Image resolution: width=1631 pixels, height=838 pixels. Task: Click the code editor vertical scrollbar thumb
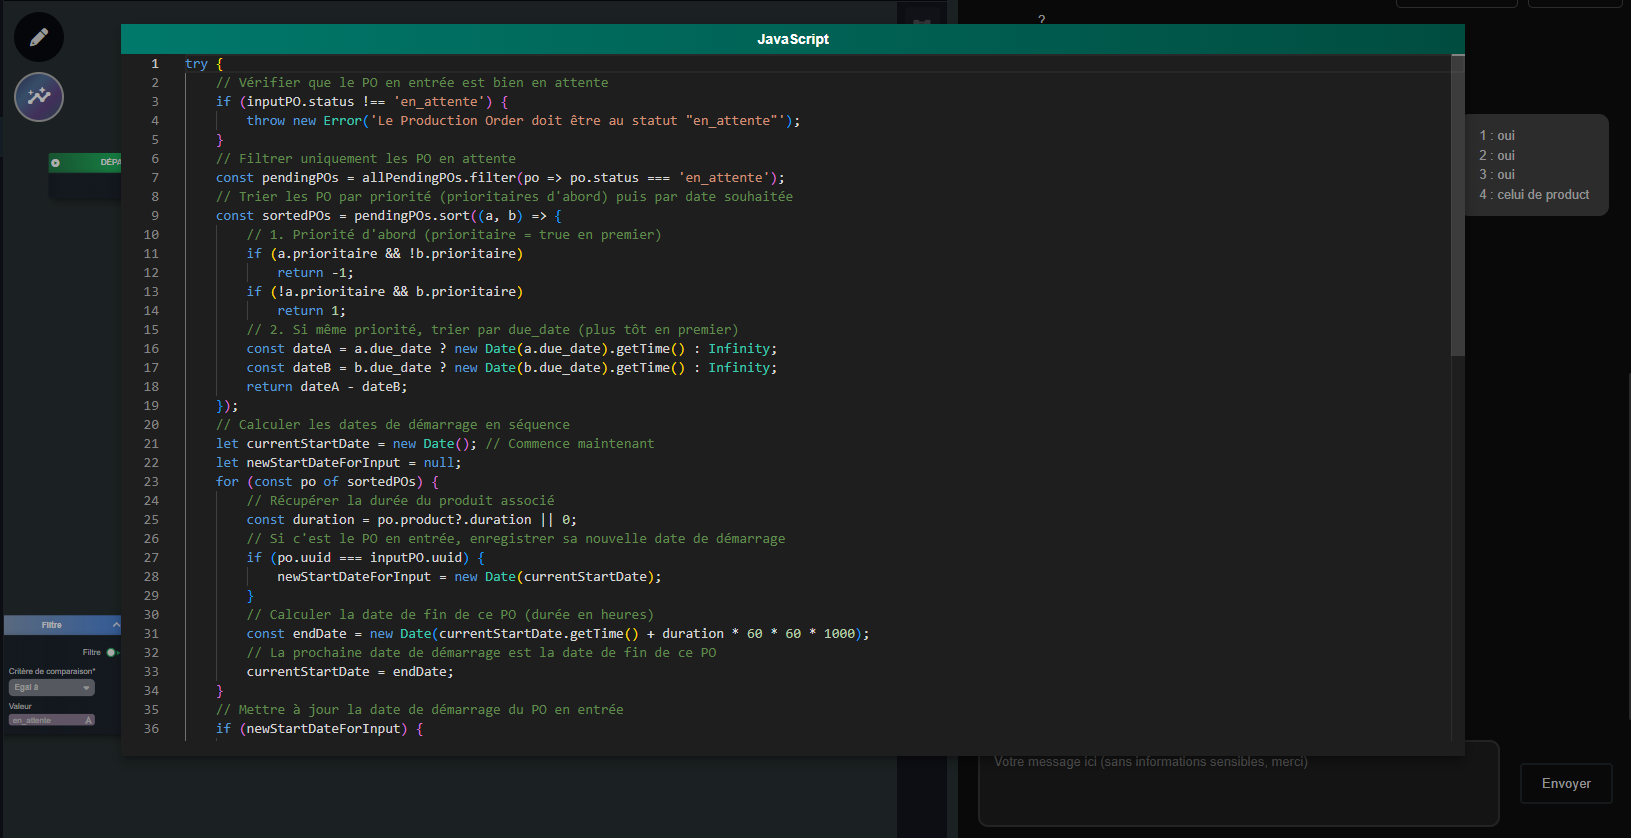[1457, 205]
